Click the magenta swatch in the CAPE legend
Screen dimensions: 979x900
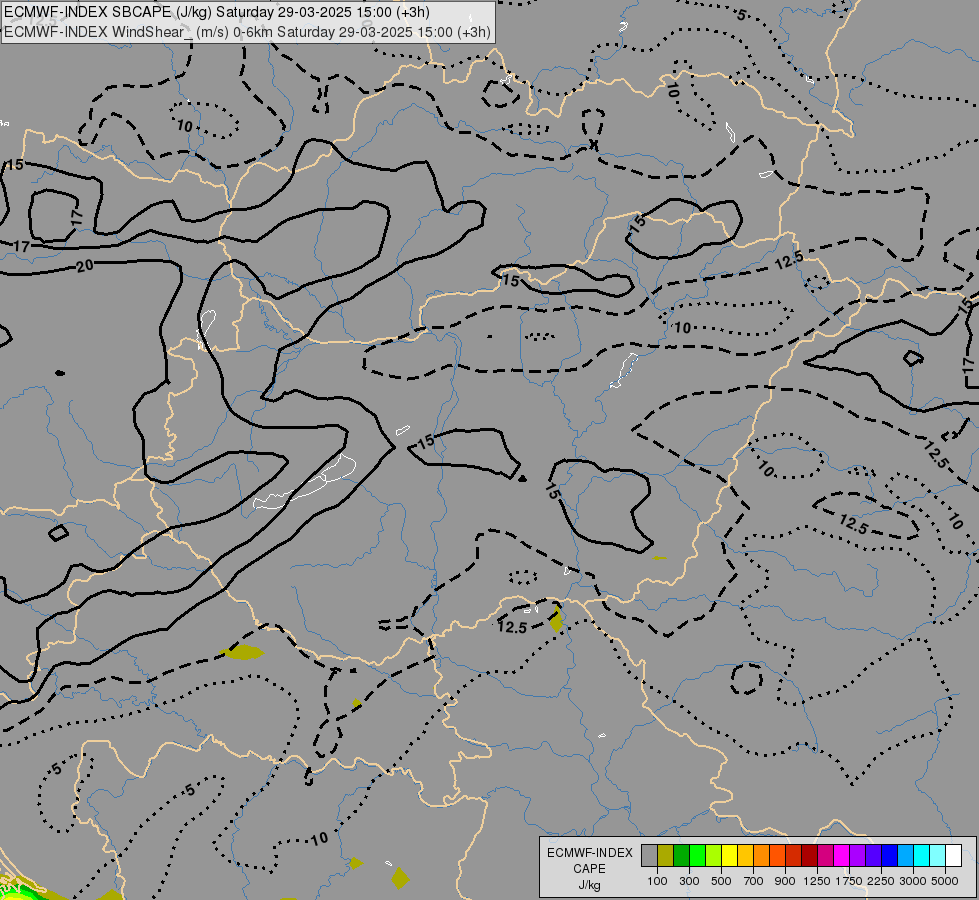[x=841, y=856]
